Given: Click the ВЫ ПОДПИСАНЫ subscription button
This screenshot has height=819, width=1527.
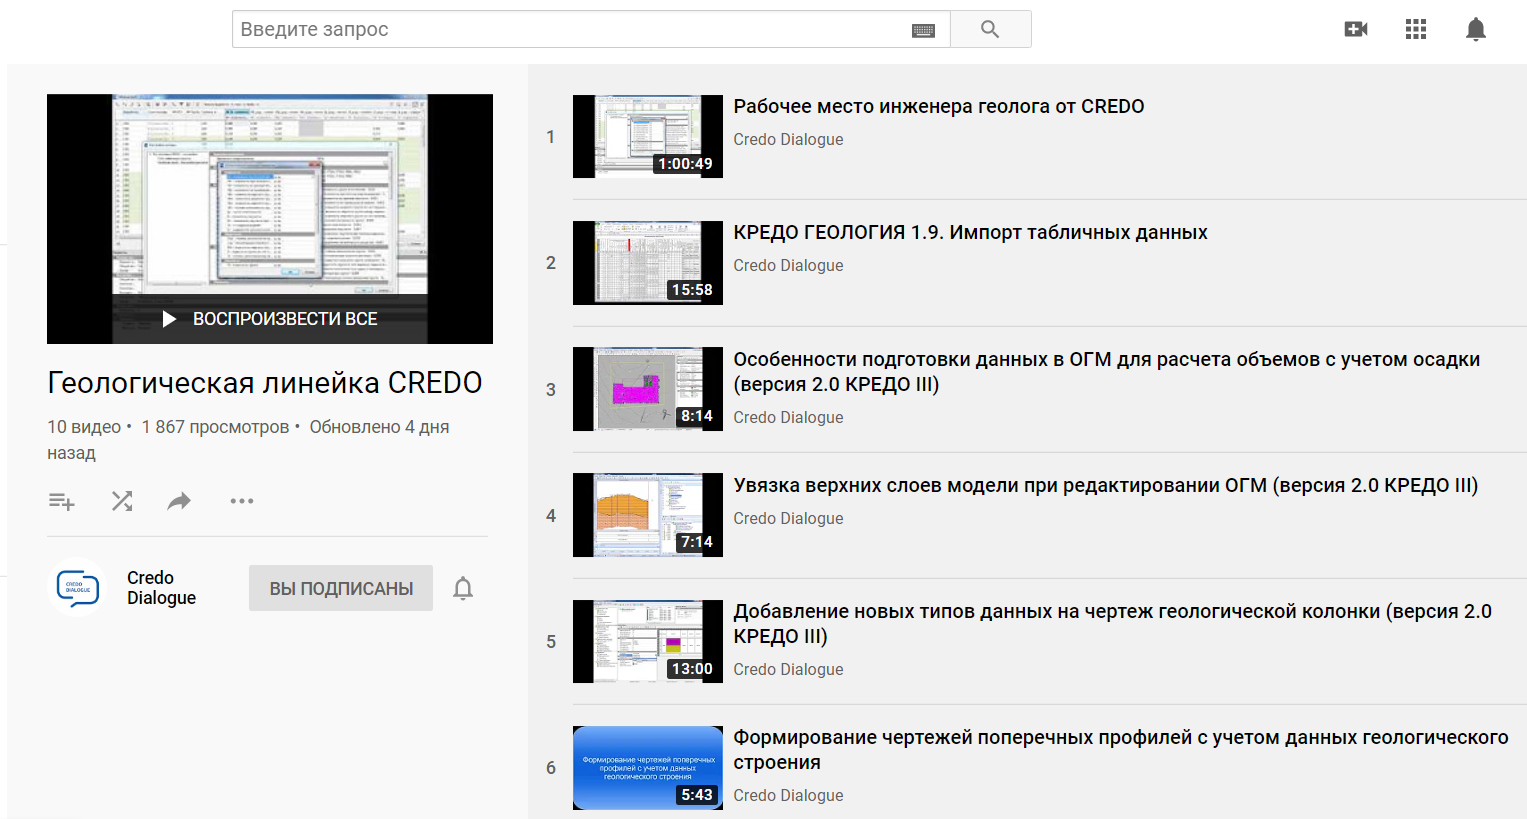Looking at the screenshot, I should [x=341, y=588].
